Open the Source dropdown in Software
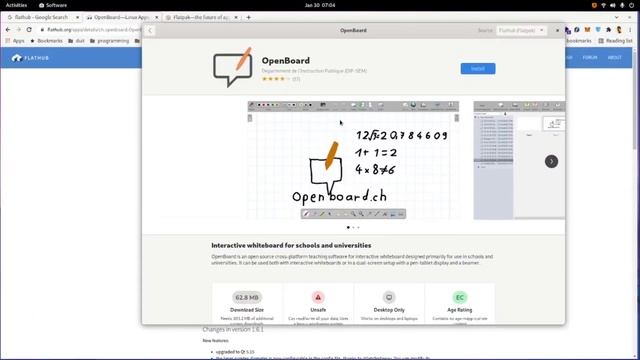This screenshot has width=640, height=360. pyautogui.click(x=521, y=30)
